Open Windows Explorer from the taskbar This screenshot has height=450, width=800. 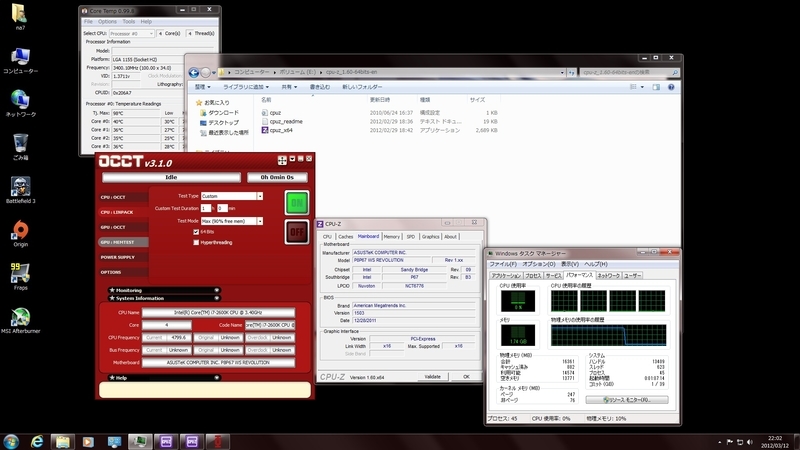(x=63, y=441)
